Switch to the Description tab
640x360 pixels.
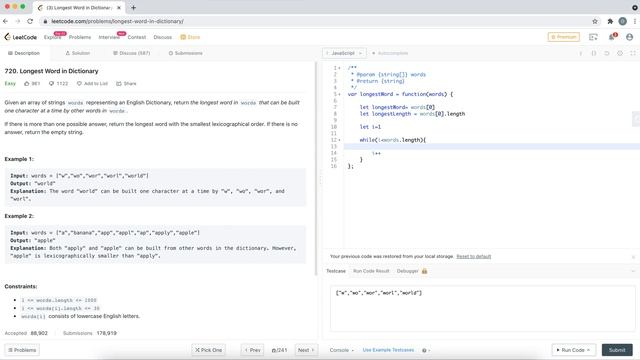pyautogui.click(x=24, y=53)
